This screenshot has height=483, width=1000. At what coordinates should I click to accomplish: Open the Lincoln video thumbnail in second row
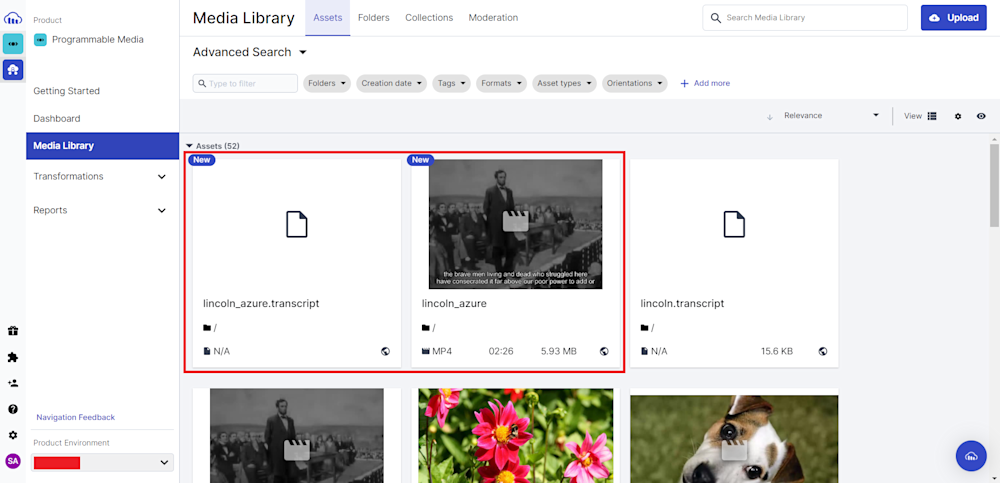coord(297,436)
